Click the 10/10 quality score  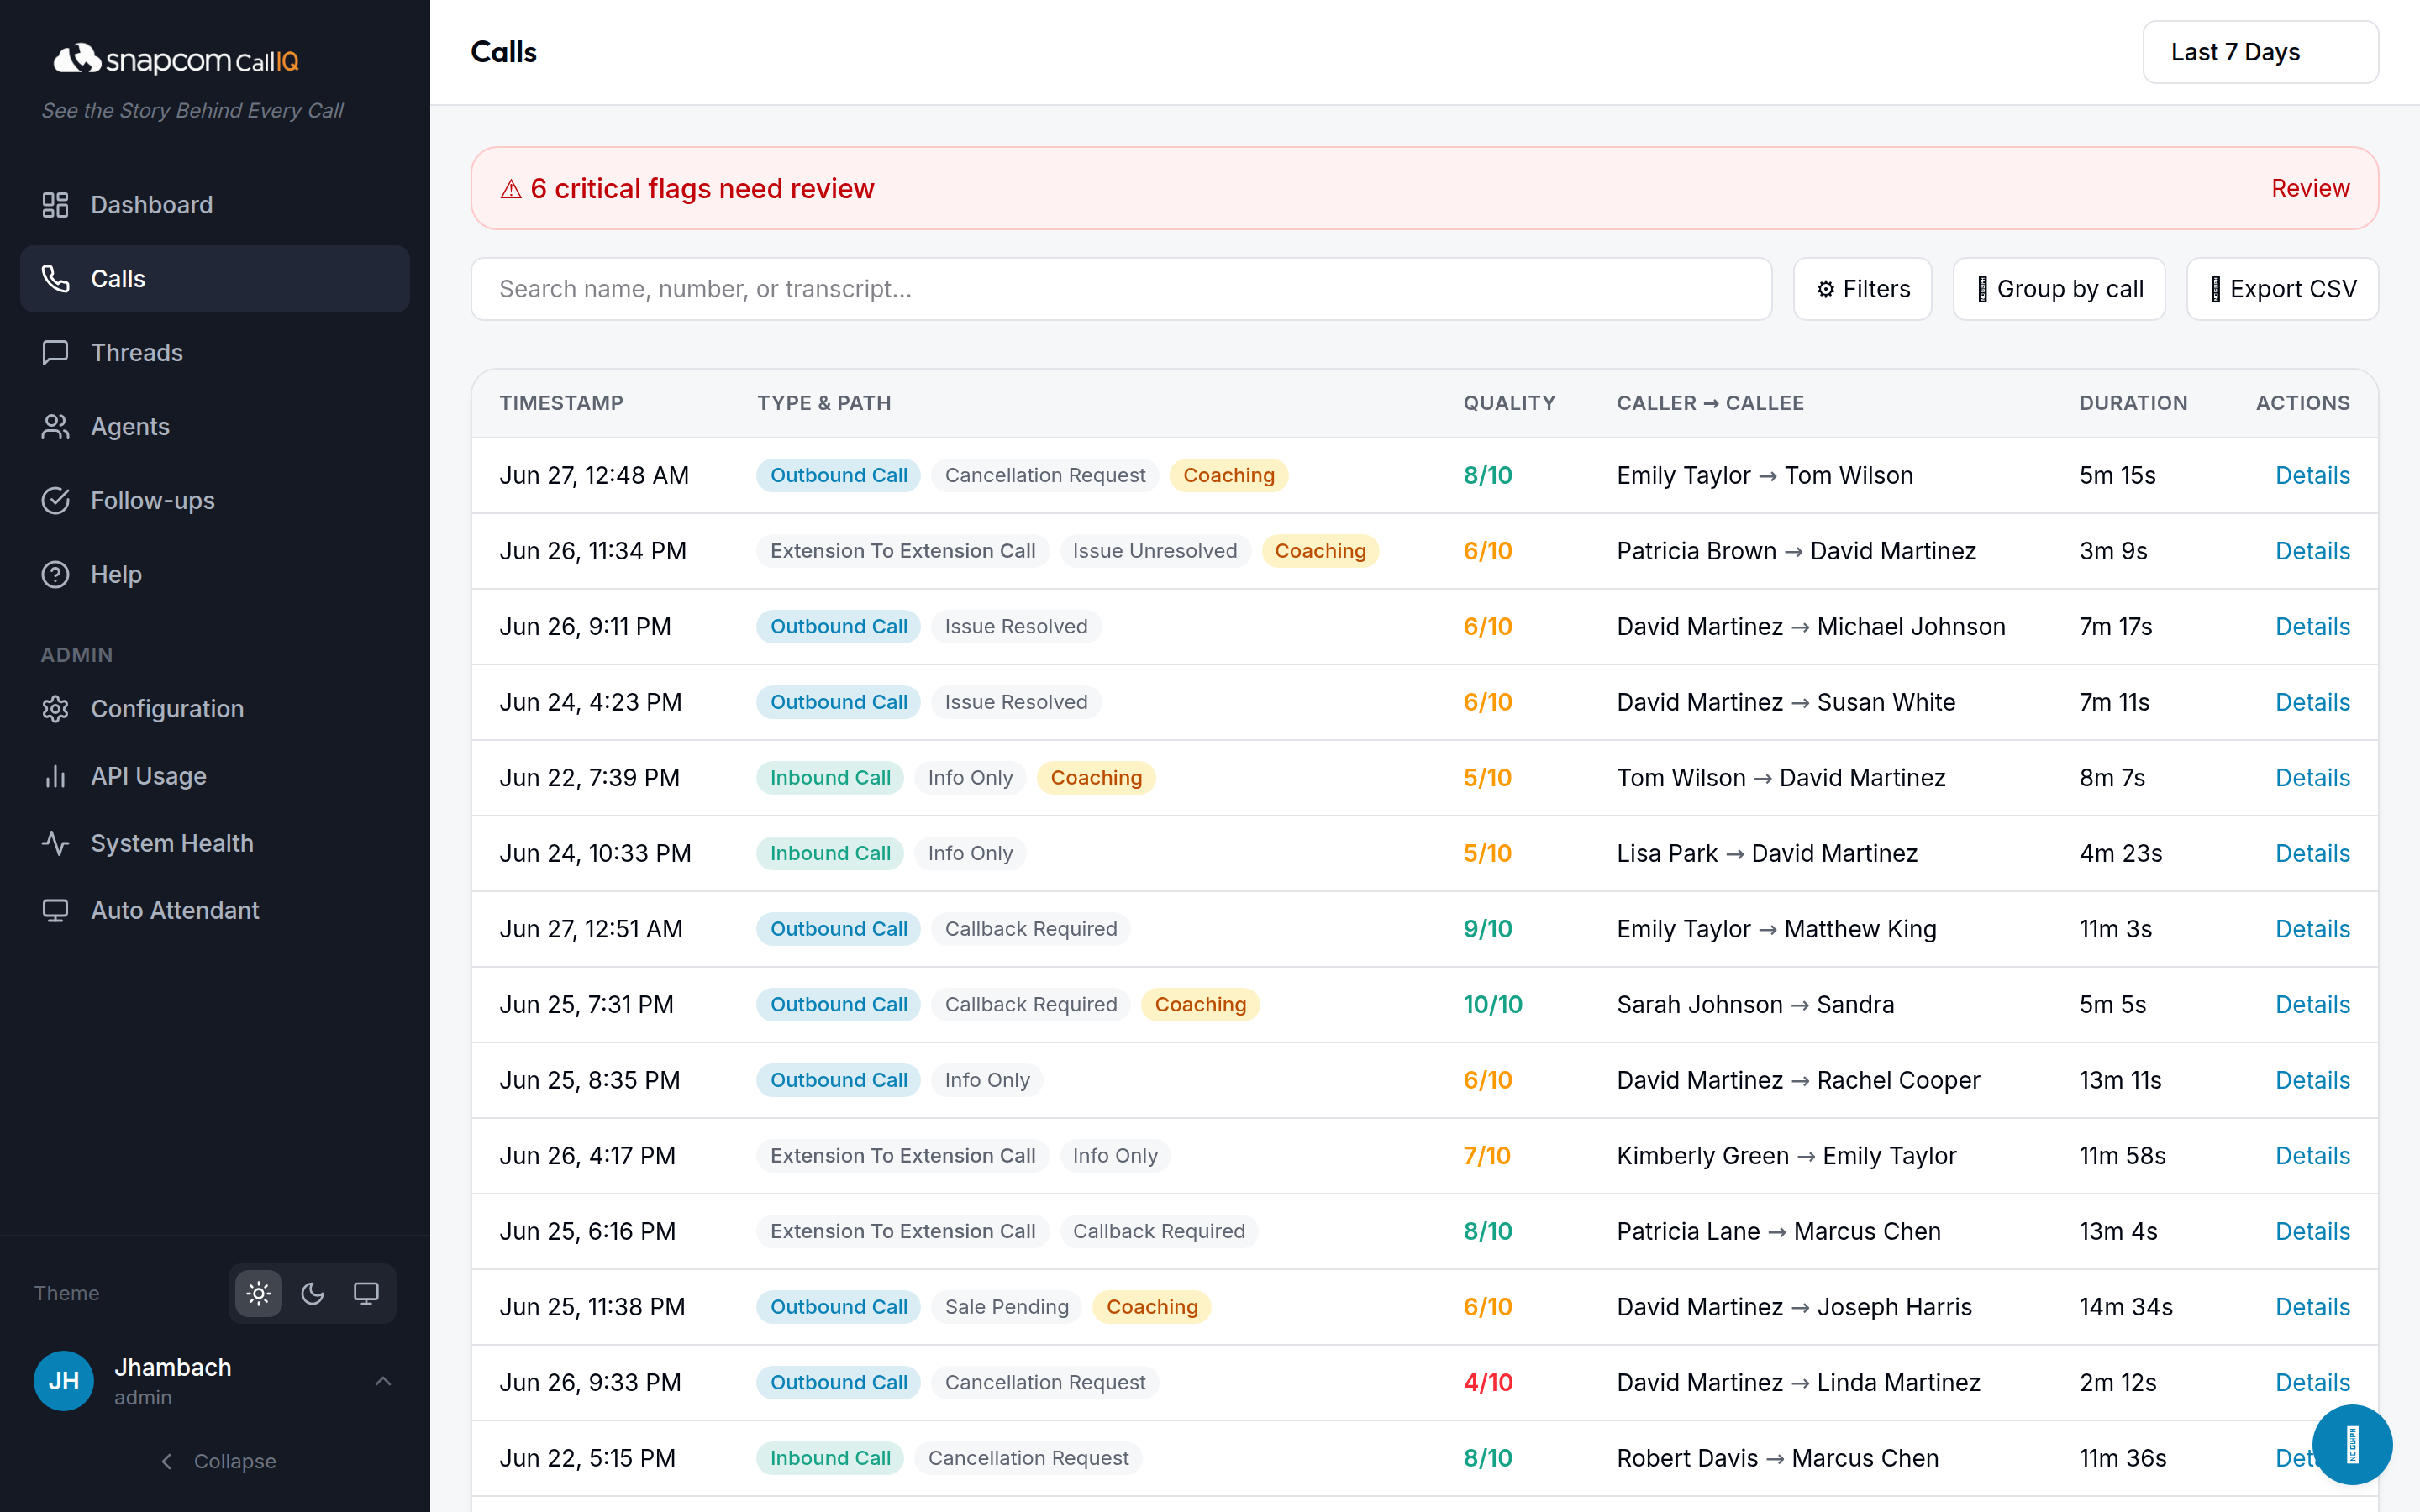pos(1492,1005)
